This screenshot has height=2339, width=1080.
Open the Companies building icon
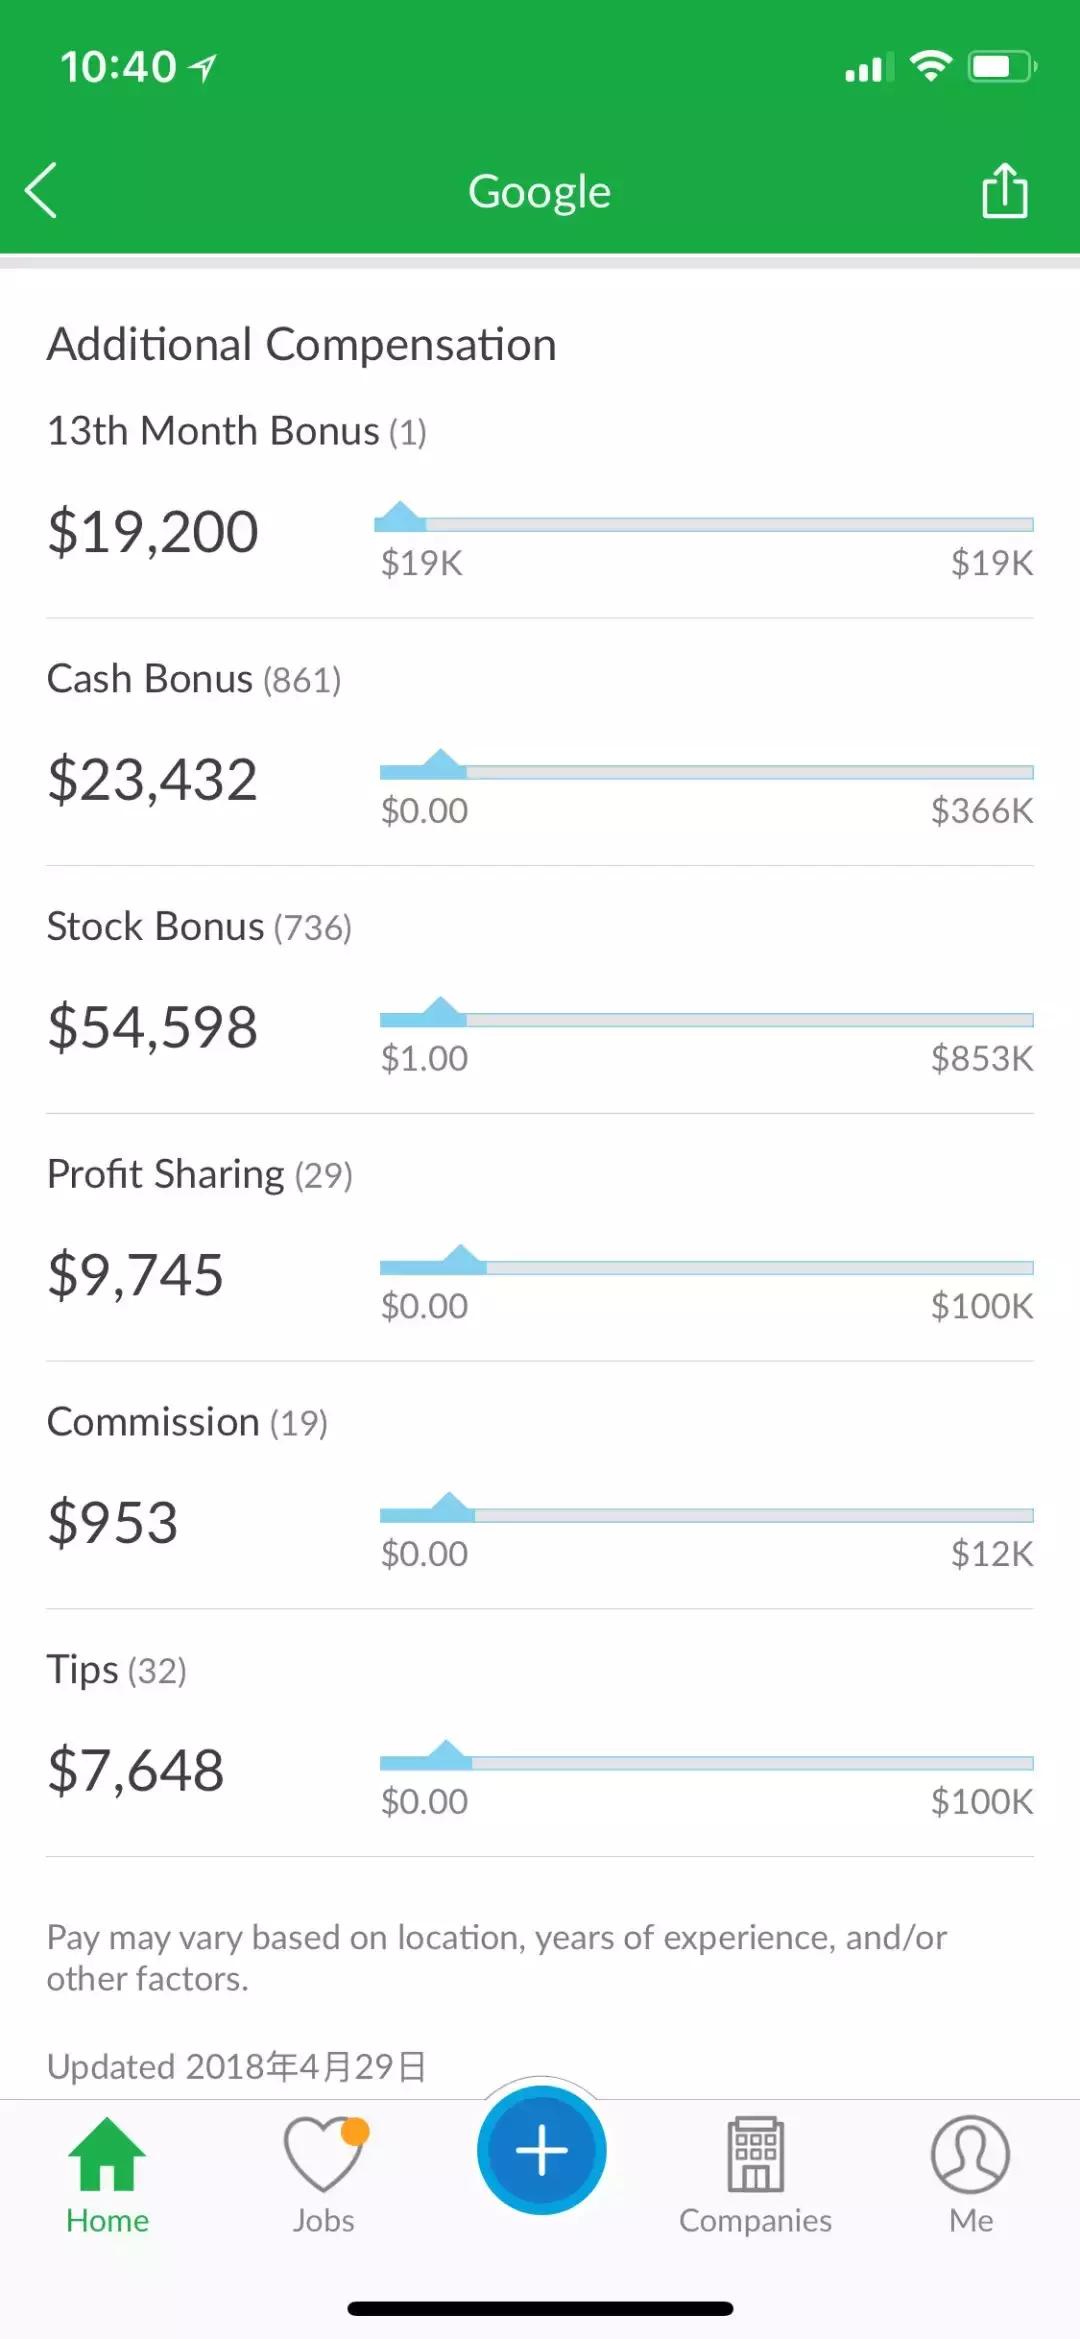tap(756, 2154)
